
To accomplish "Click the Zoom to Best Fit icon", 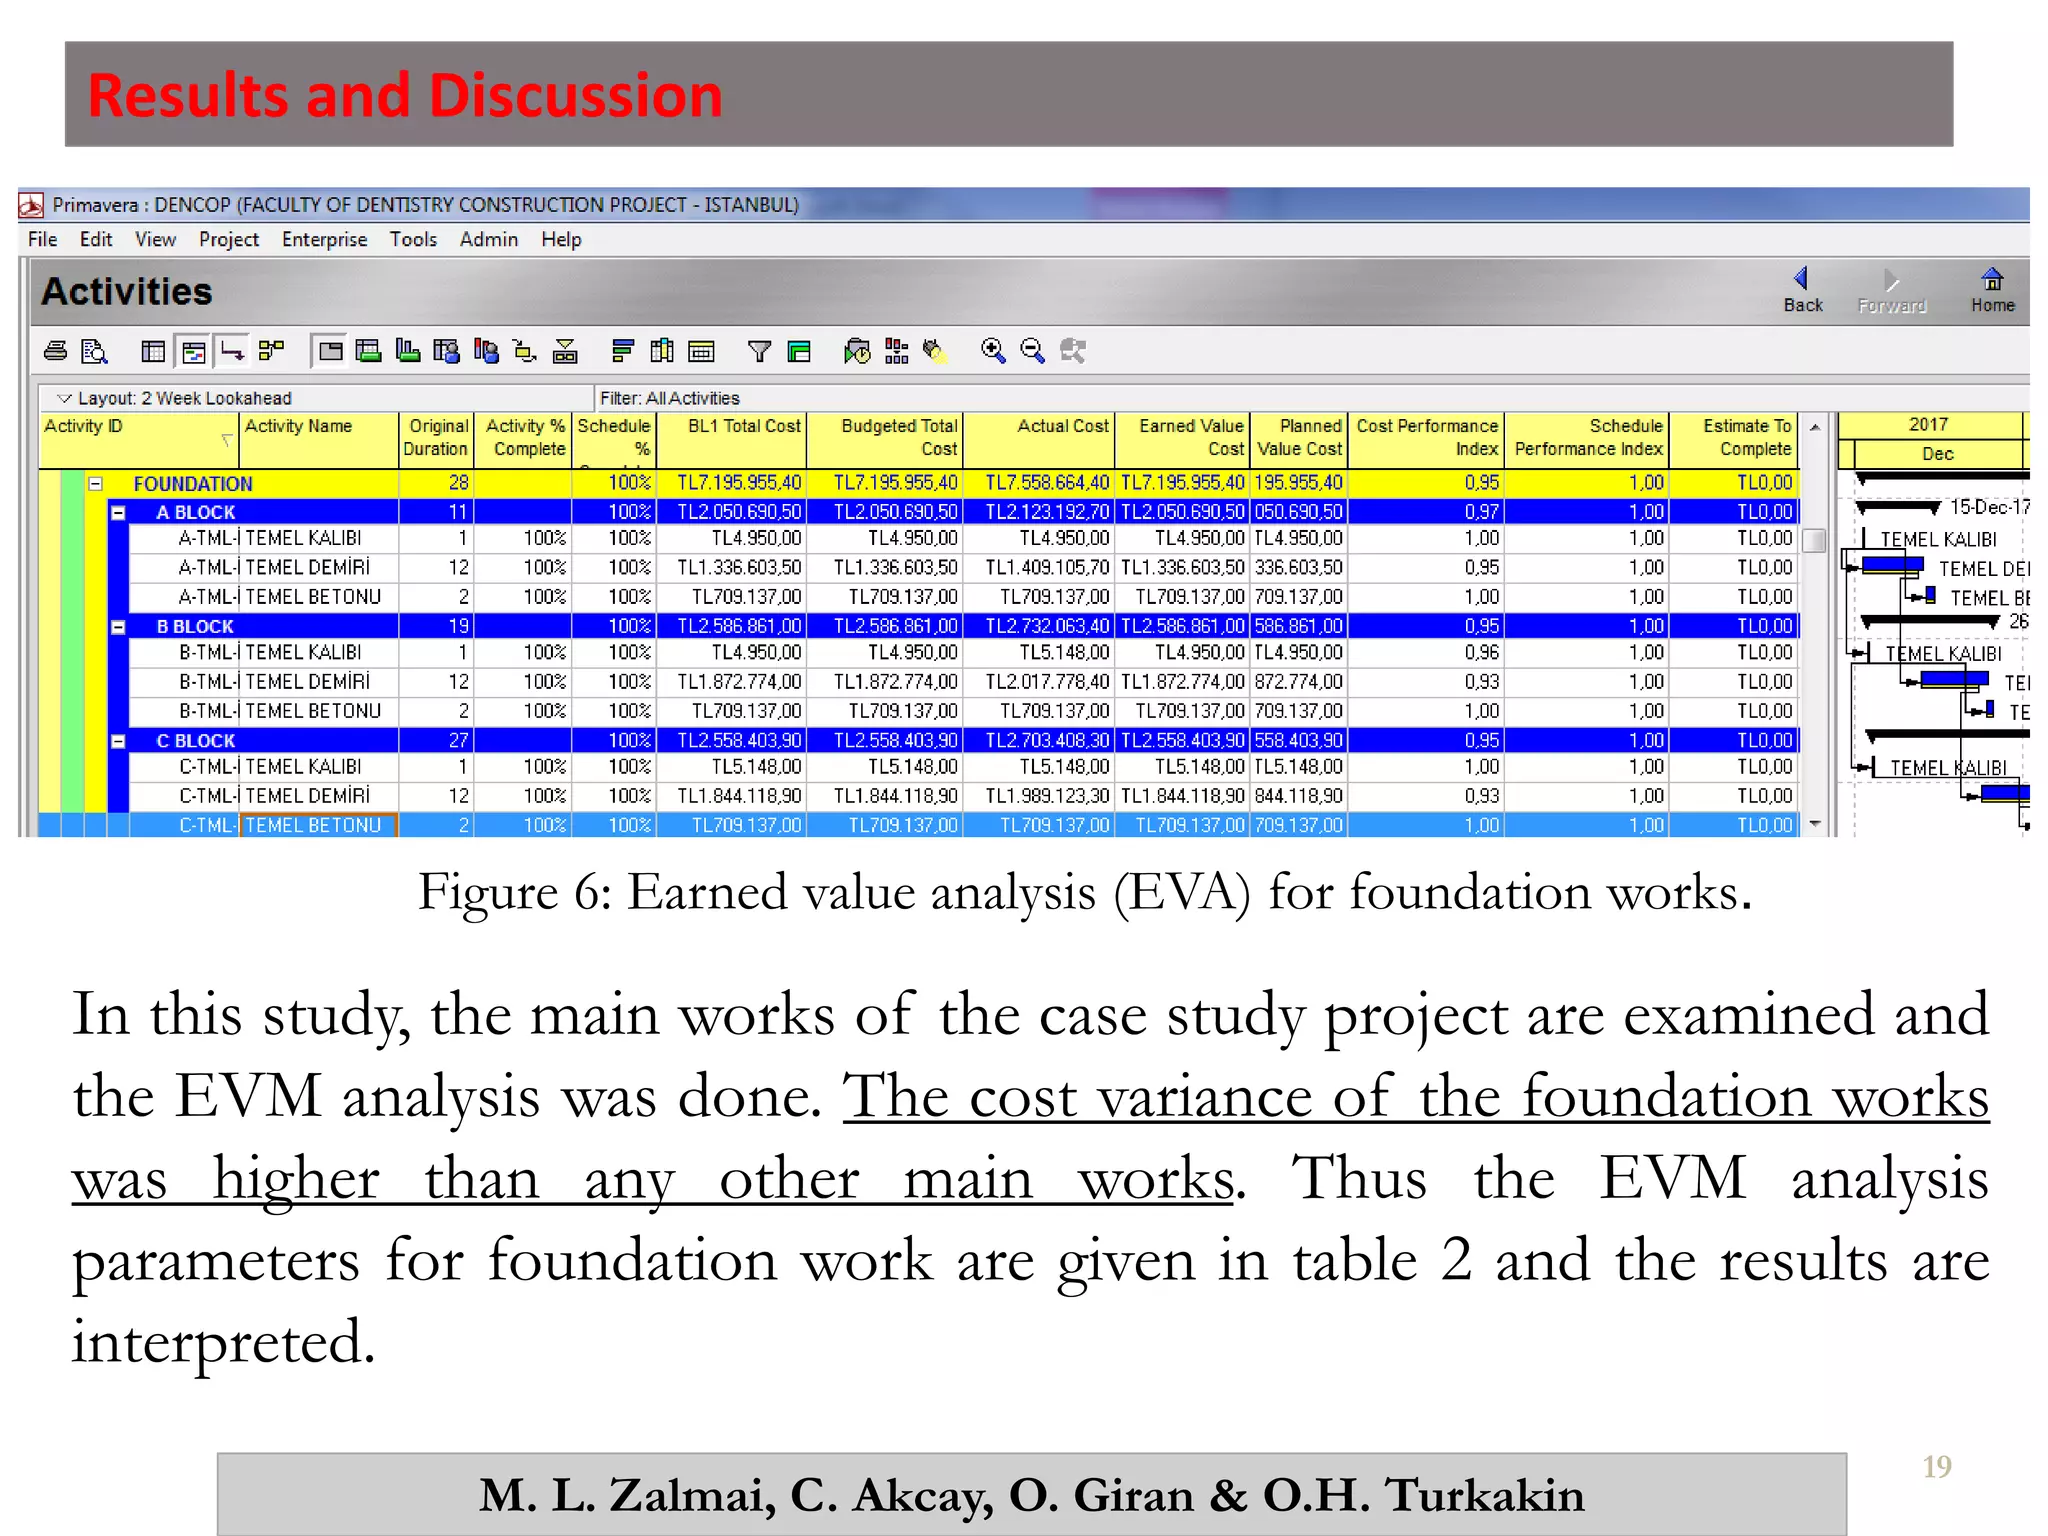I will [1072, 351].
